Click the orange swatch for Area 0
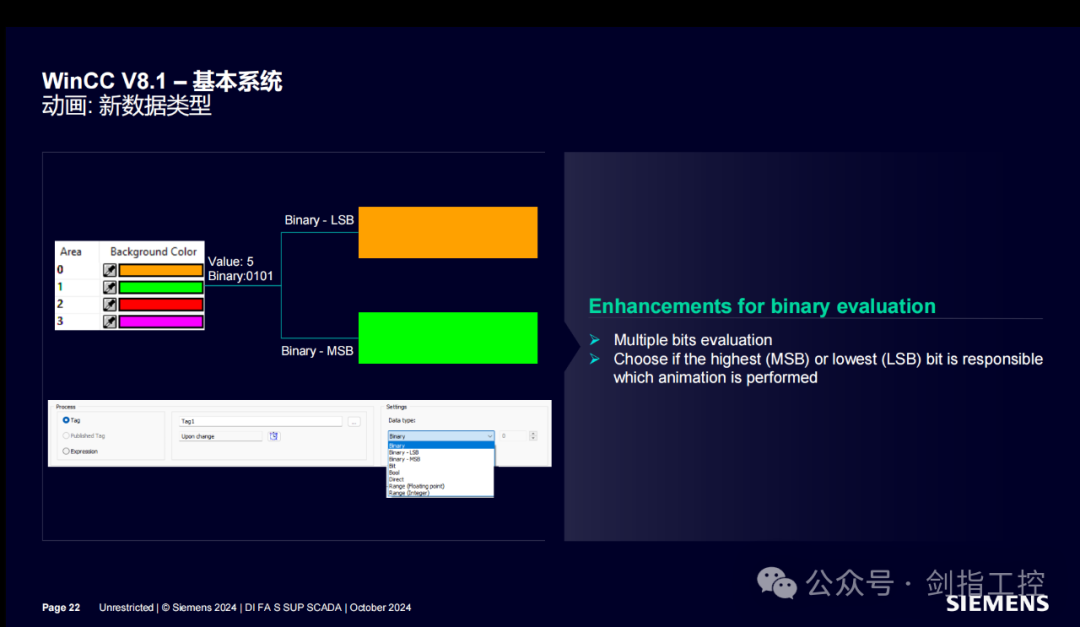The width and height of the screenshot is (1080, 627). click(161, 270)
